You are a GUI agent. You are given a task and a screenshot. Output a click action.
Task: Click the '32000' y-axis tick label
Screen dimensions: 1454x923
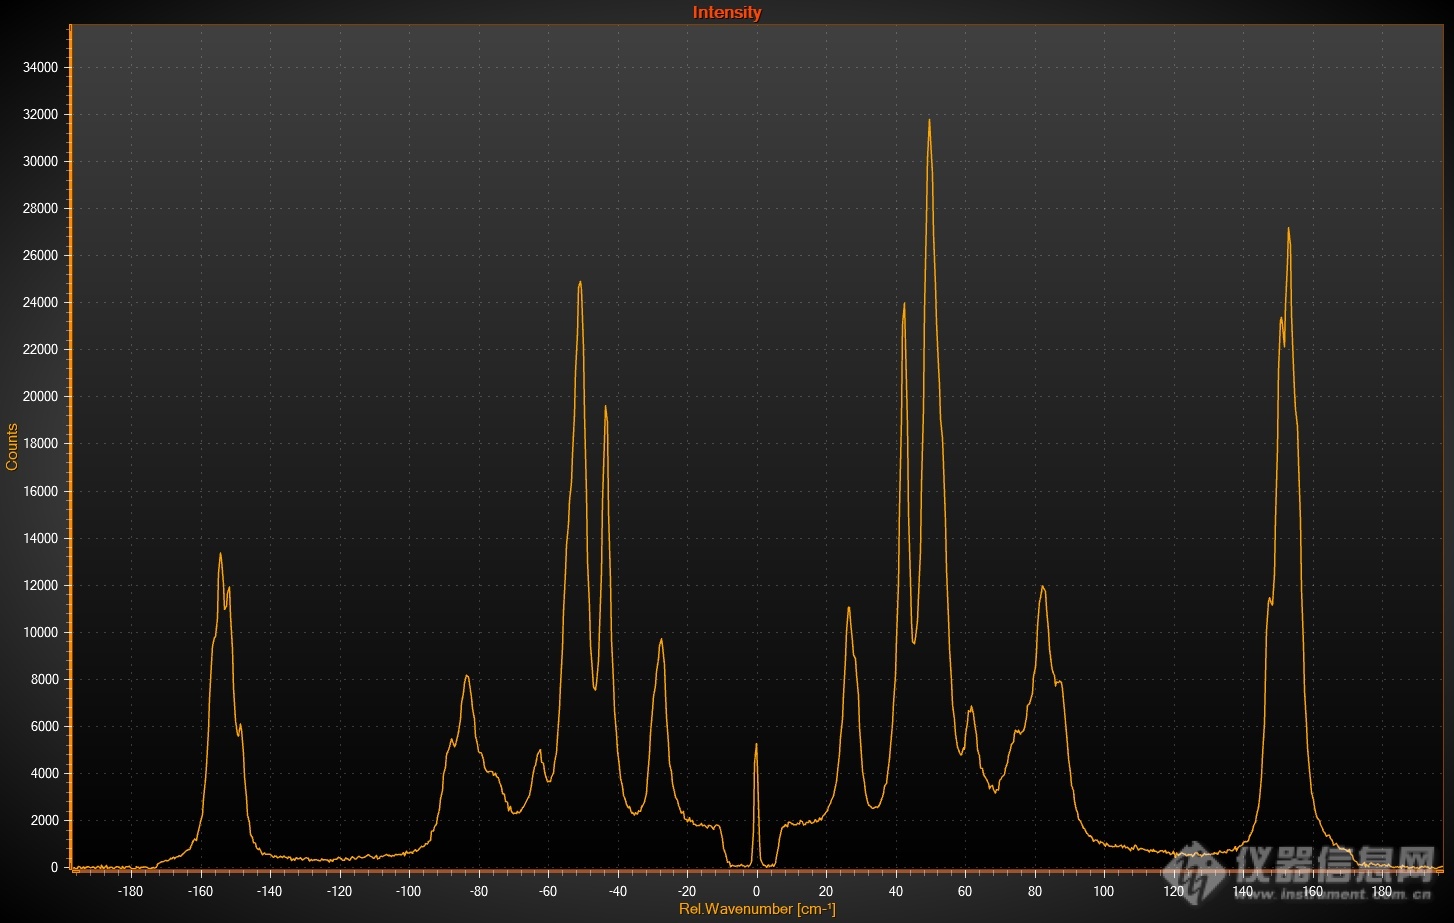coord(41,114)
